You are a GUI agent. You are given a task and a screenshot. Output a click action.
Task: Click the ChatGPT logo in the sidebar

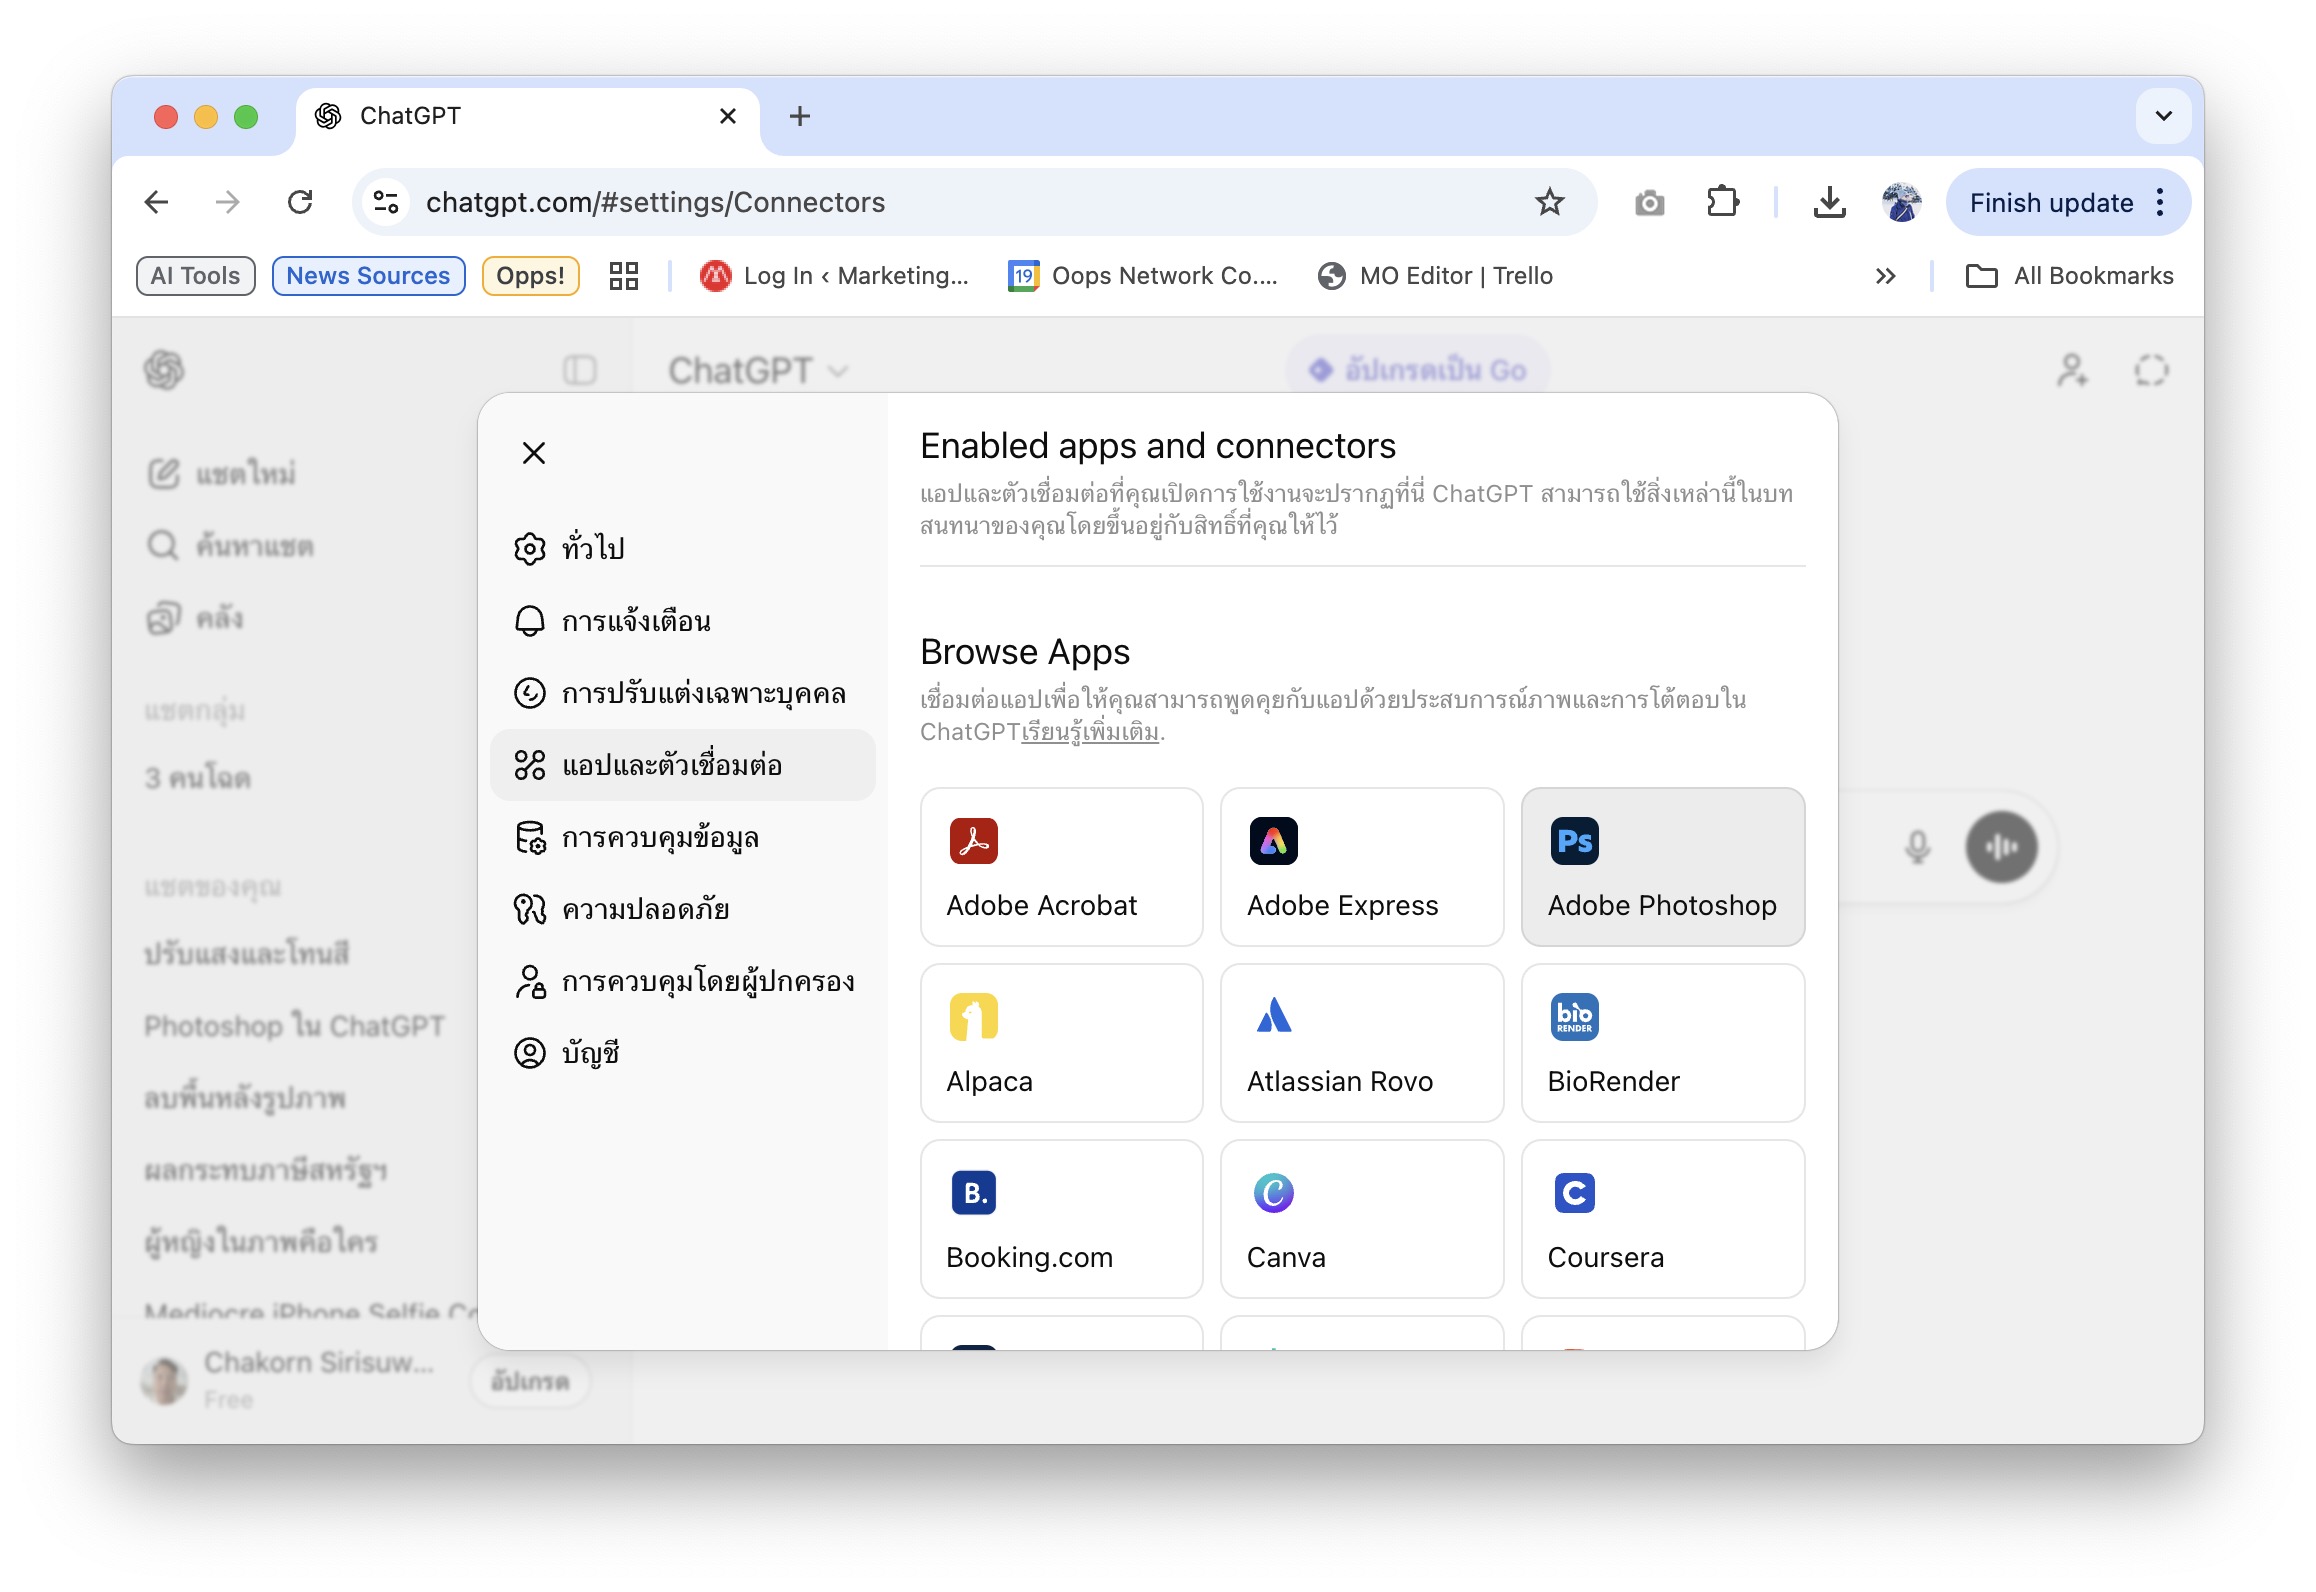[165, 371]
